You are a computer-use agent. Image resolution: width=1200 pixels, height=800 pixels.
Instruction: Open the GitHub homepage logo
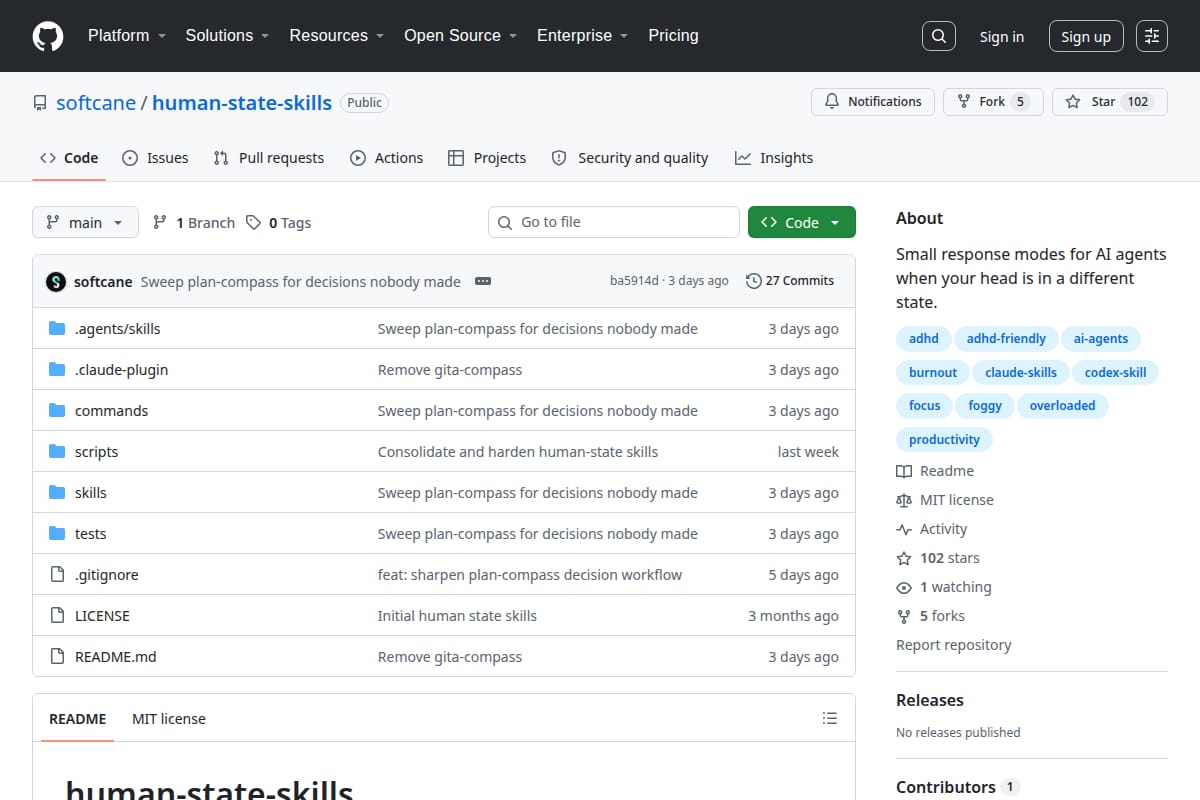click(48, 36)
